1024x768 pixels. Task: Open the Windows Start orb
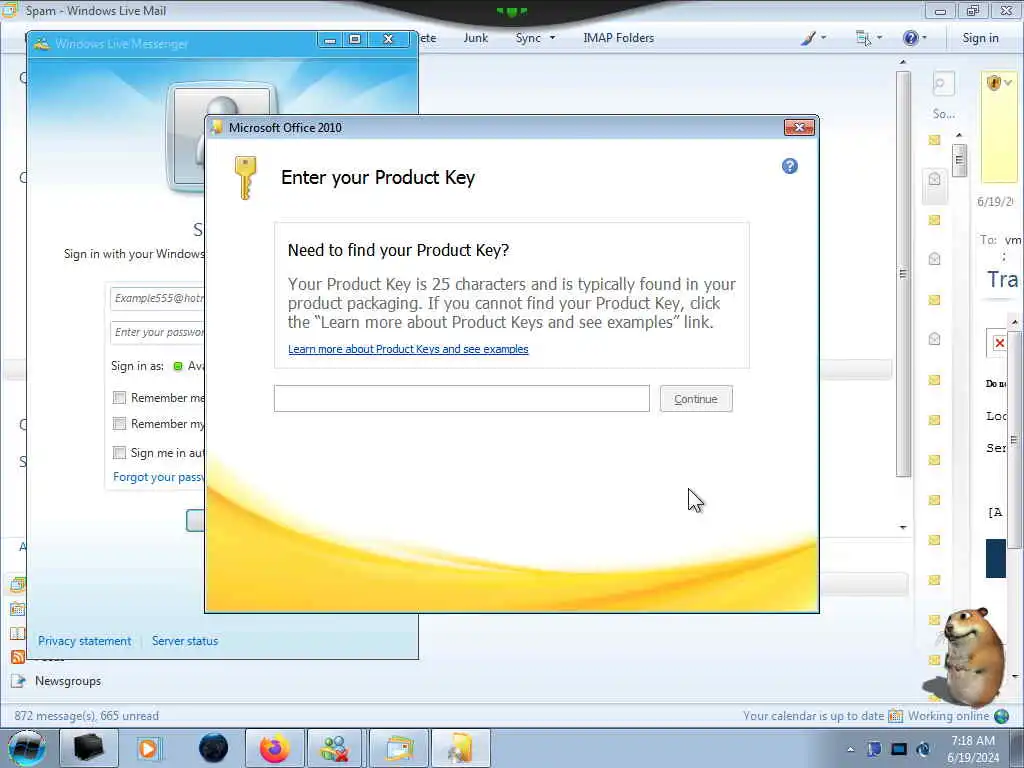26,748
